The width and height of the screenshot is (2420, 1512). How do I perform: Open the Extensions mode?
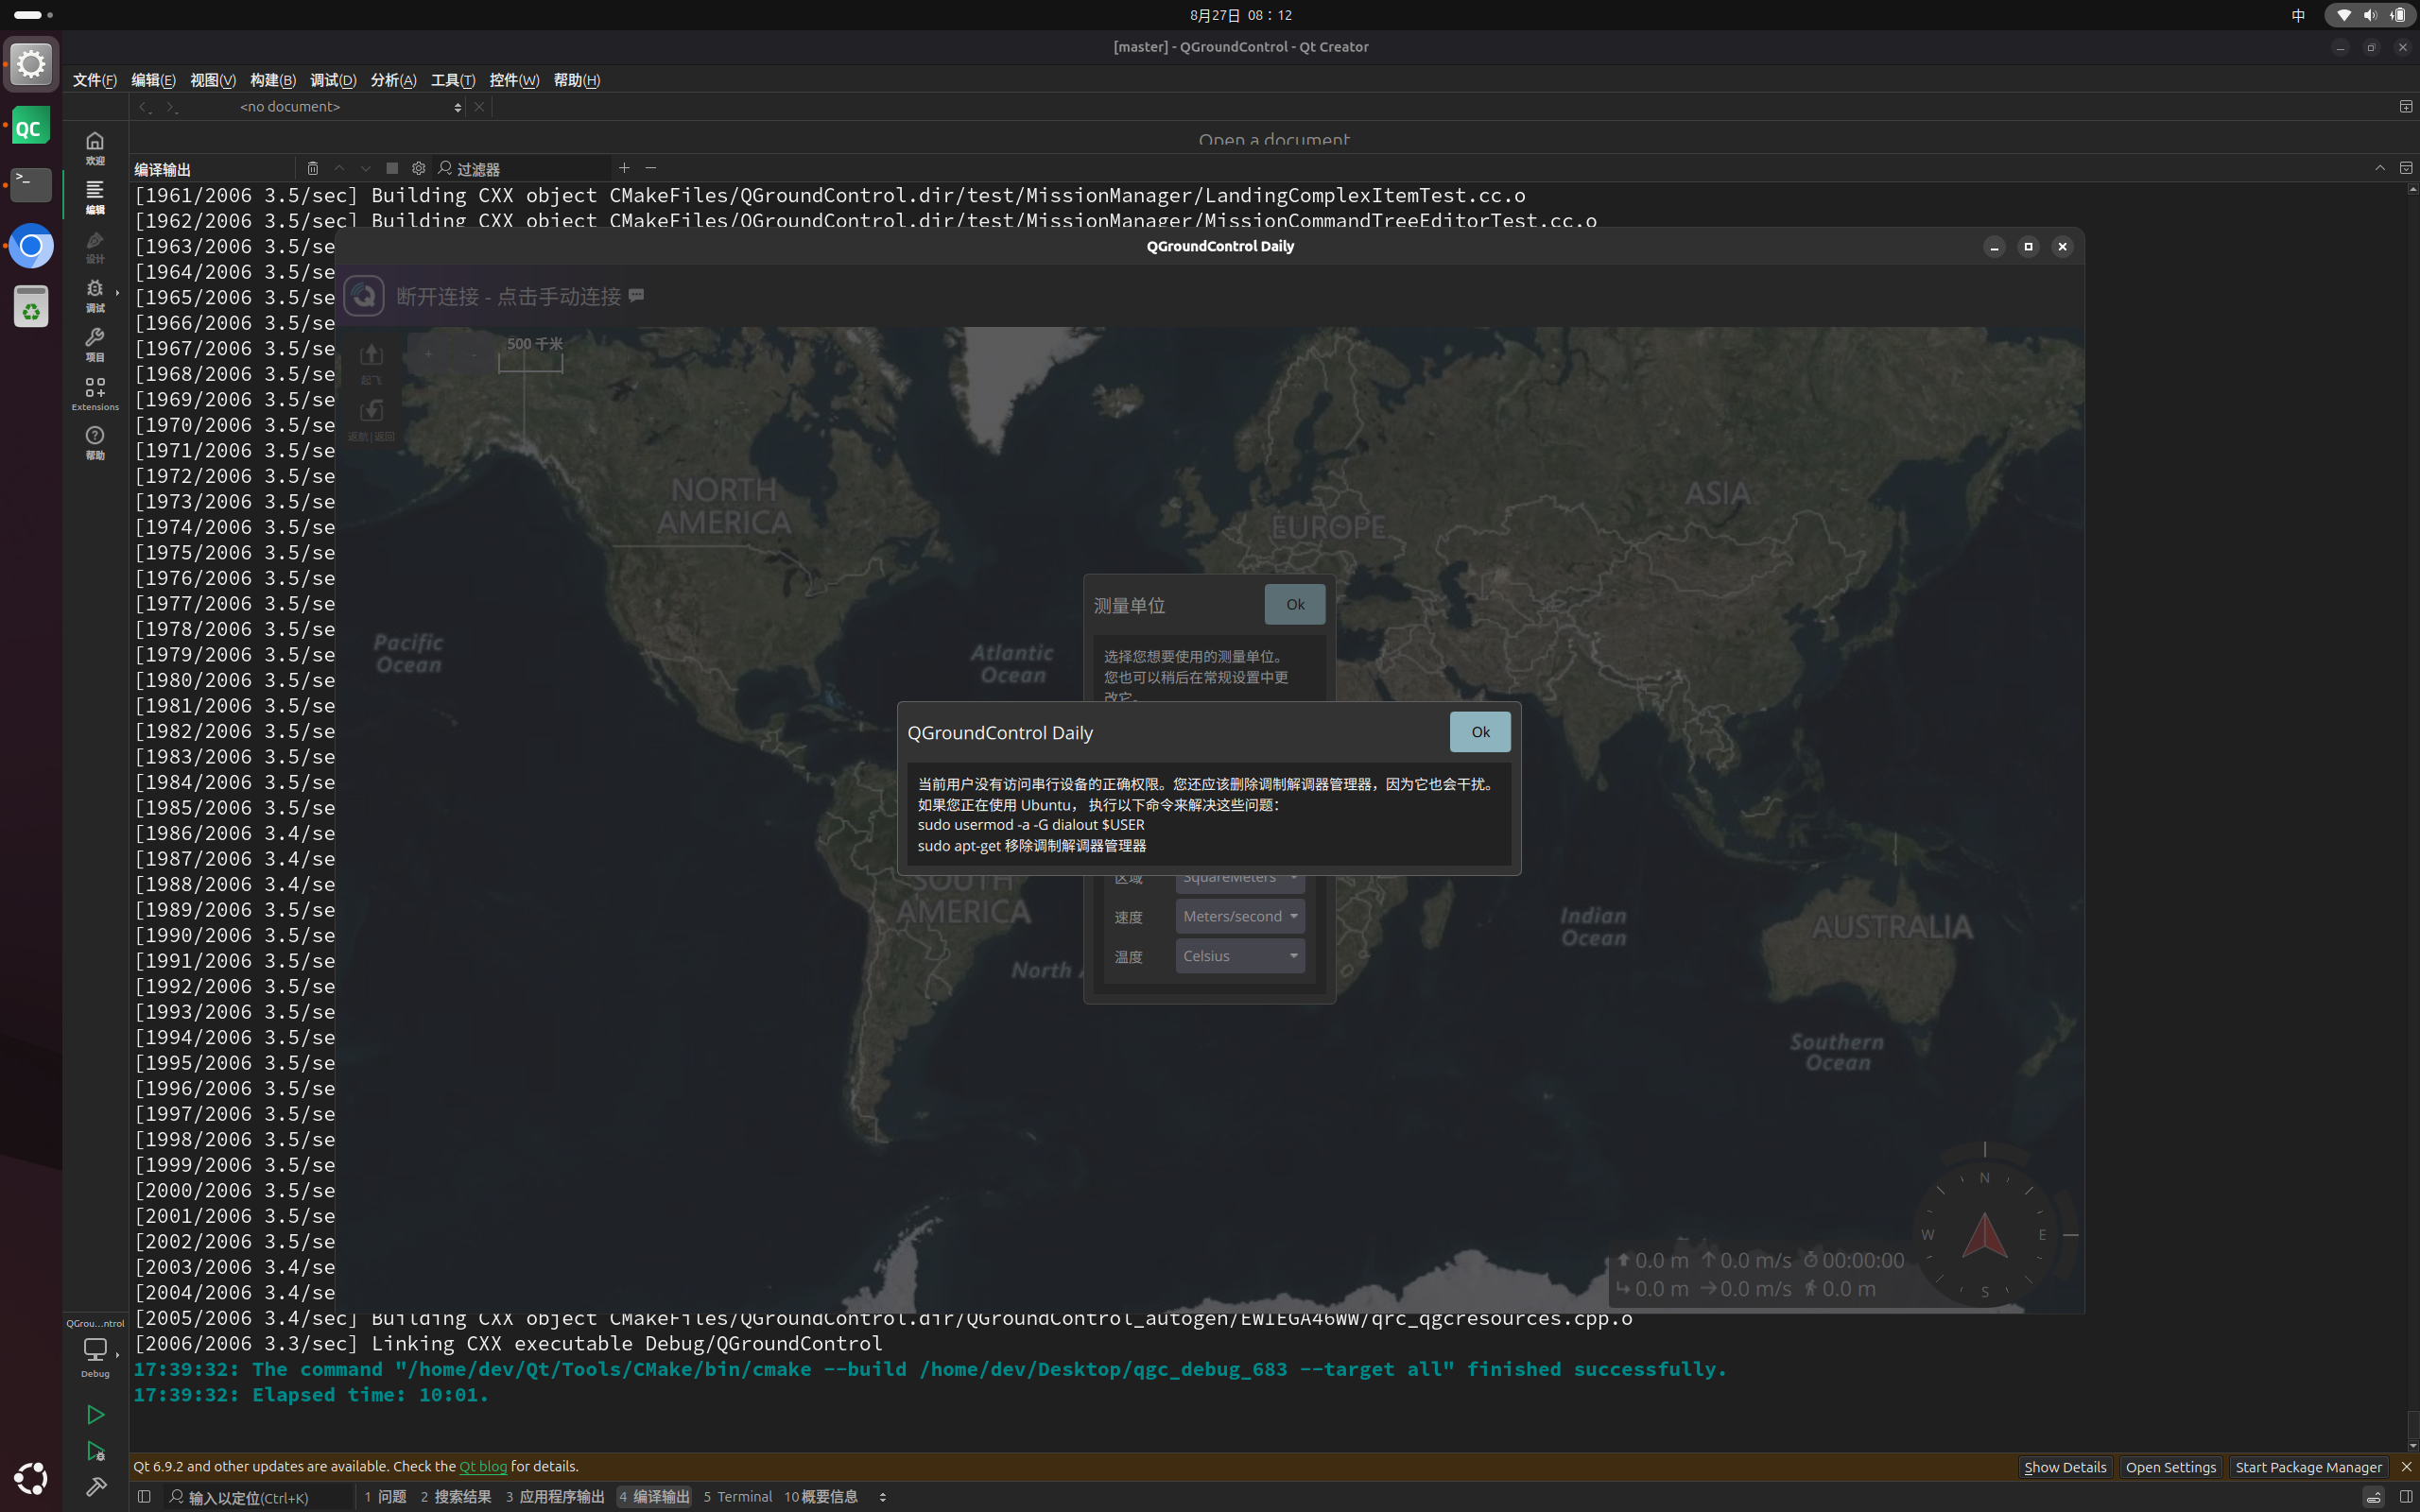95,393
